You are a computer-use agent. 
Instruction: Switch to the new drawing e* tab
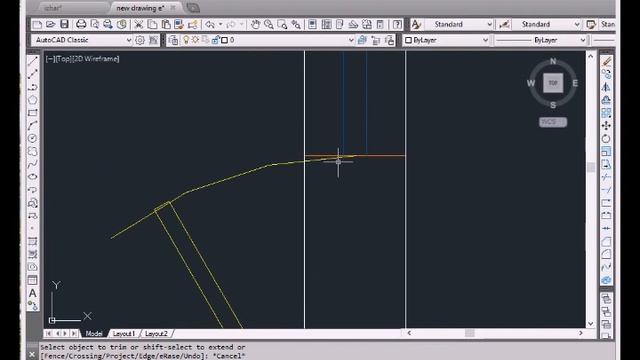point(140,8)
